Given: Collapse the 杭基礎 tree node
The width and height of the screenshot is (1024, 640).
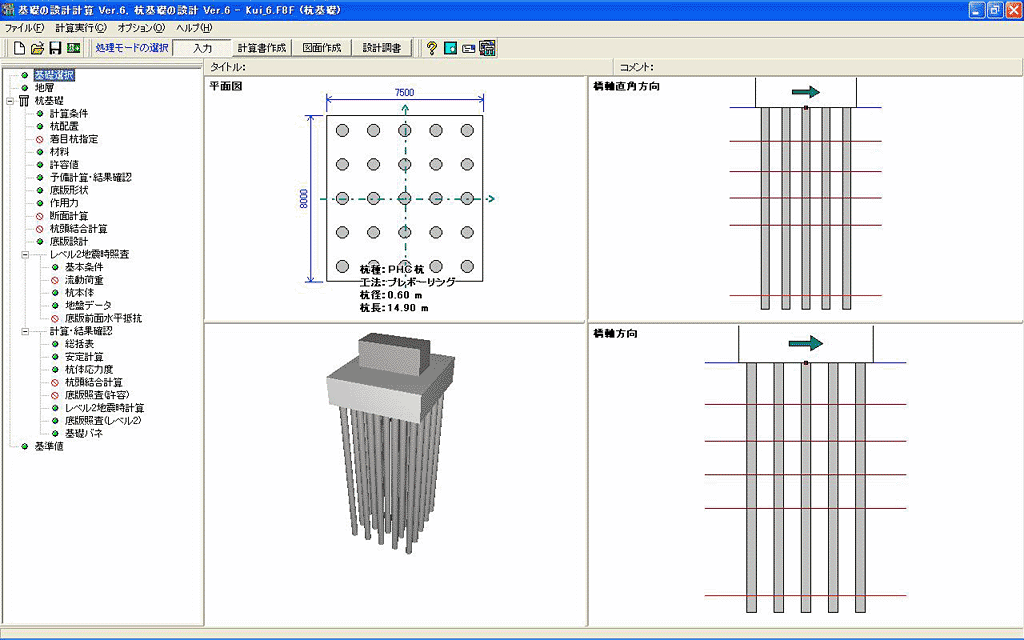Looking at the screenshot, I should (10, 101).
